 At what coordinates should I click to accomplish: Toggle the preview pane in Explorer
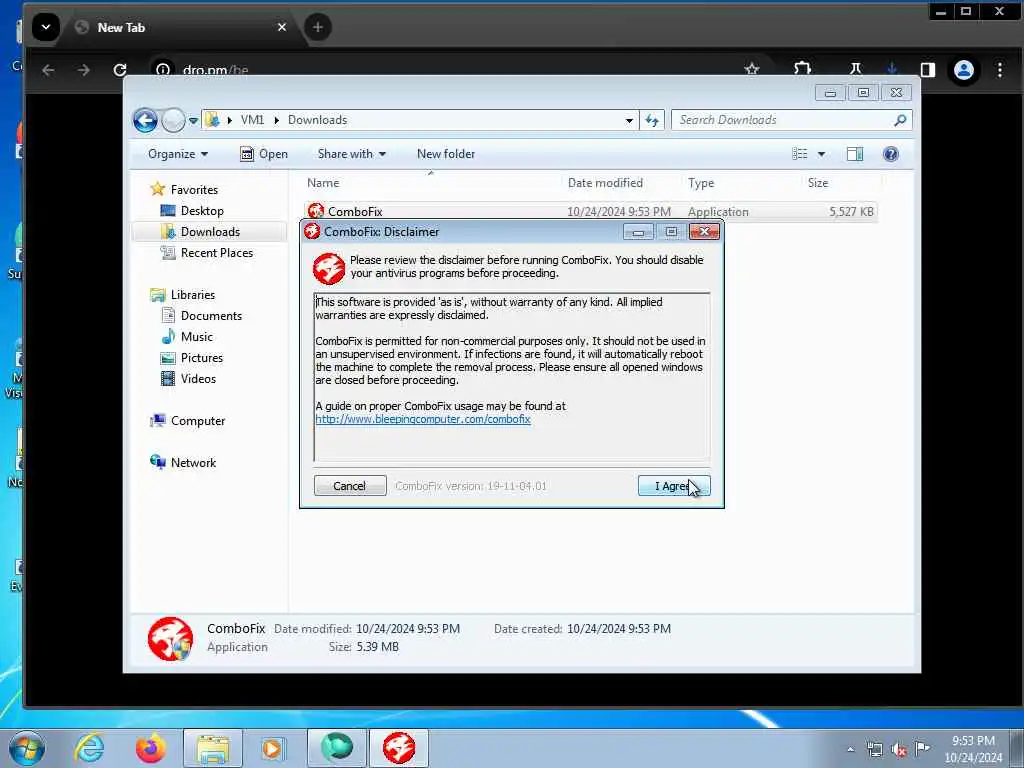[x=855, y=154]
